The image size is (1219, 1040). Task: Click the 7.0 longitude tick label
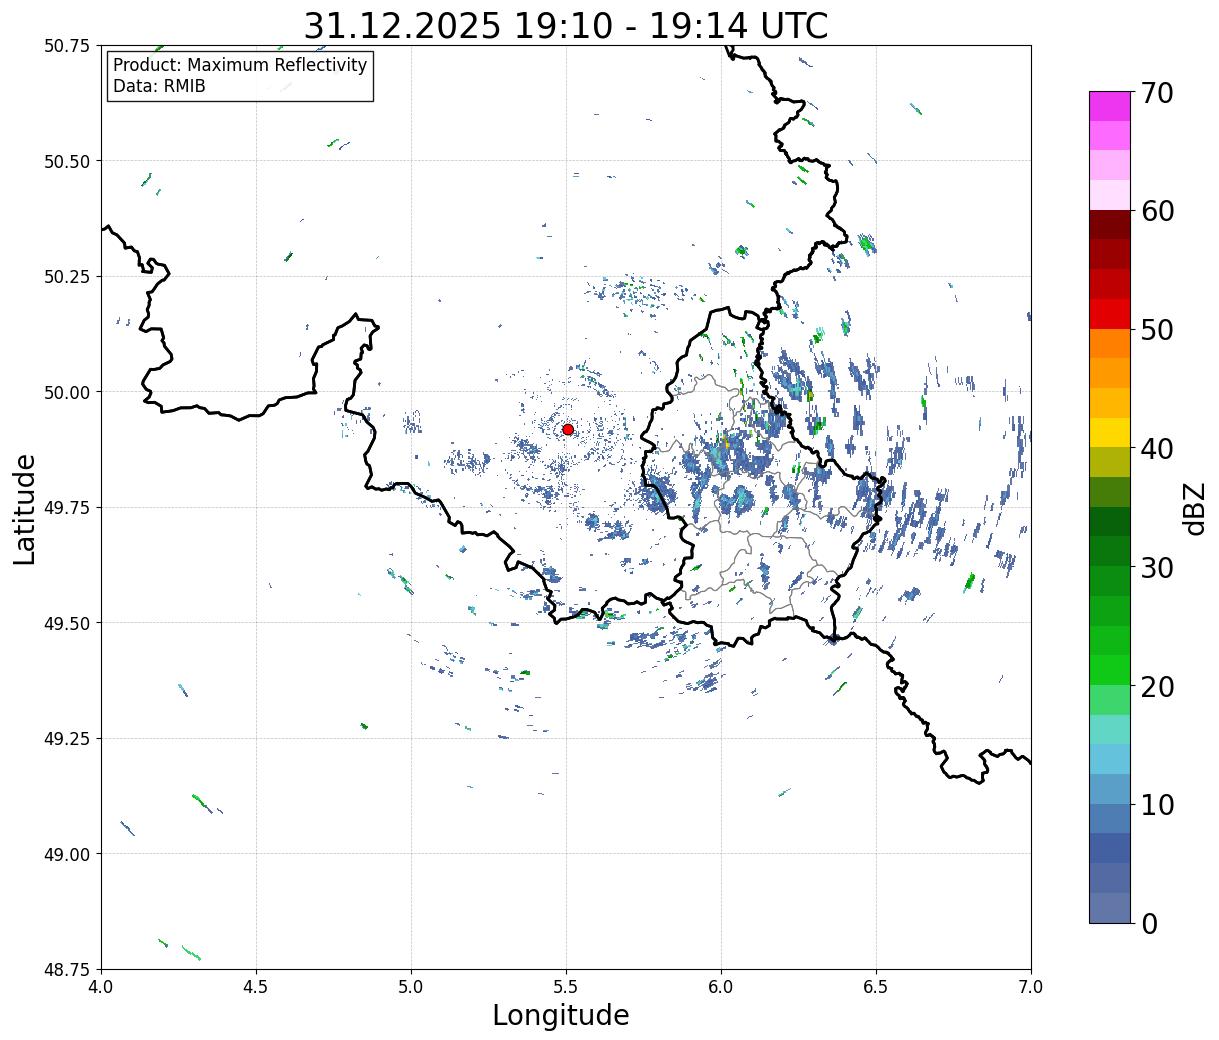tap(1031, 986)
